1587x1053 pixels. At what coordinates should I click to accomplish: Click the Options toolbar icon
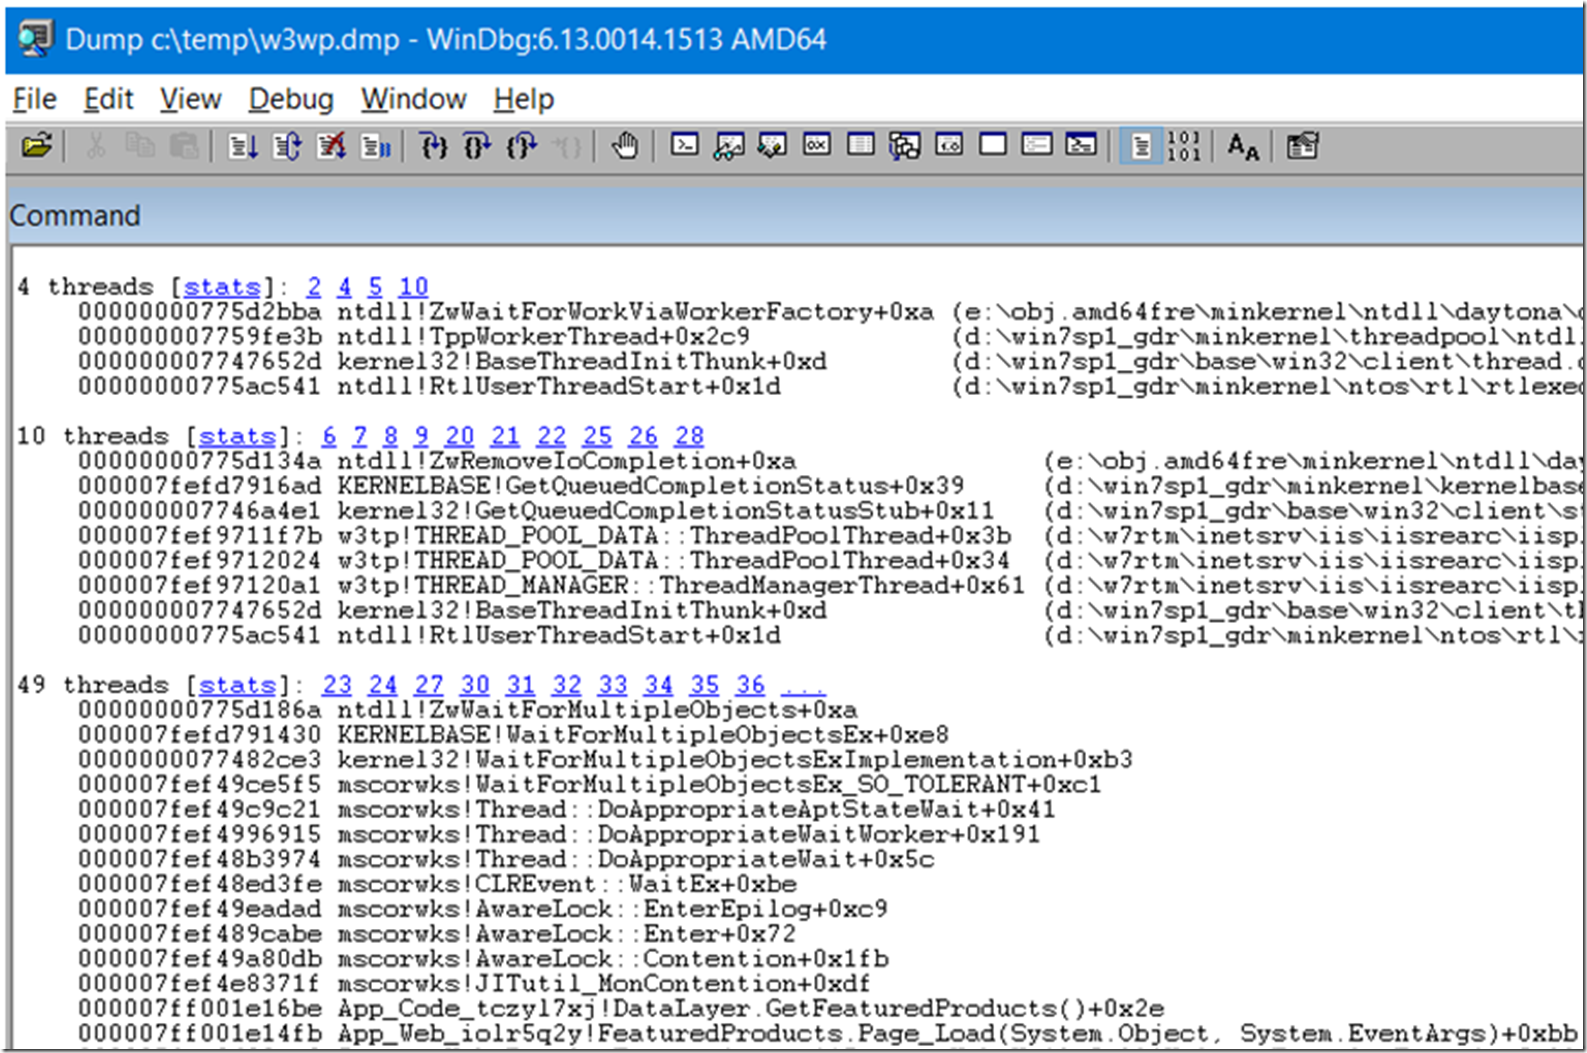click(1302, 146)
